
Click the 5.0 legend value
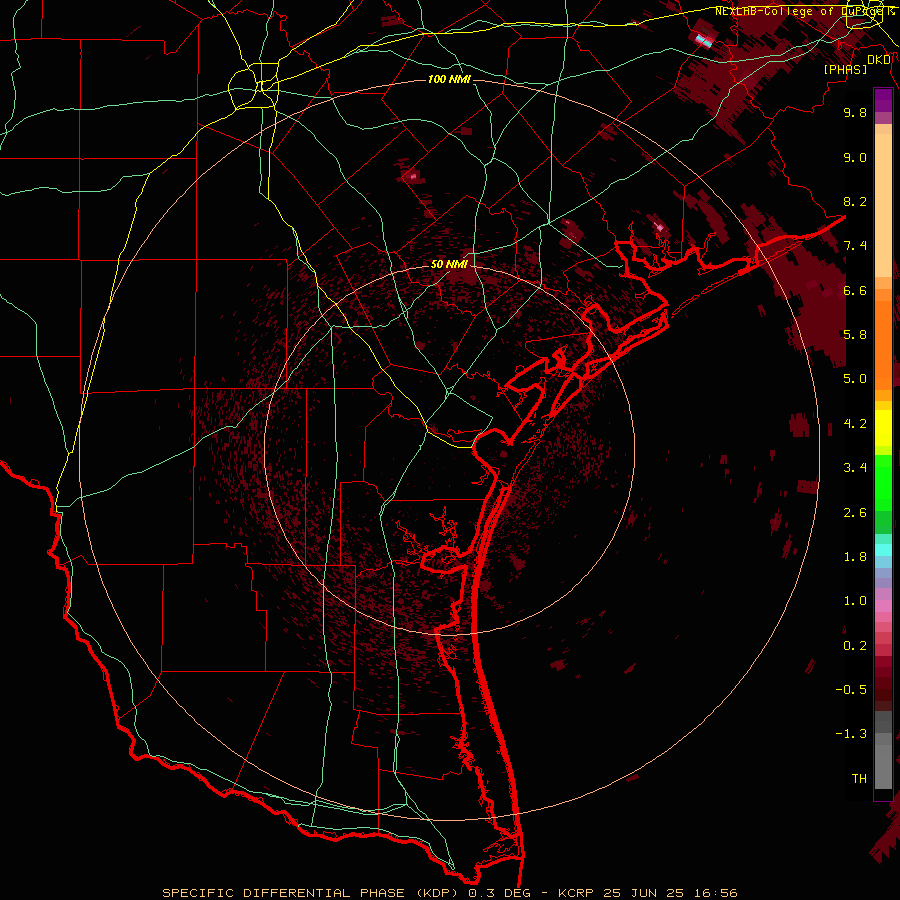click(855, 379)
